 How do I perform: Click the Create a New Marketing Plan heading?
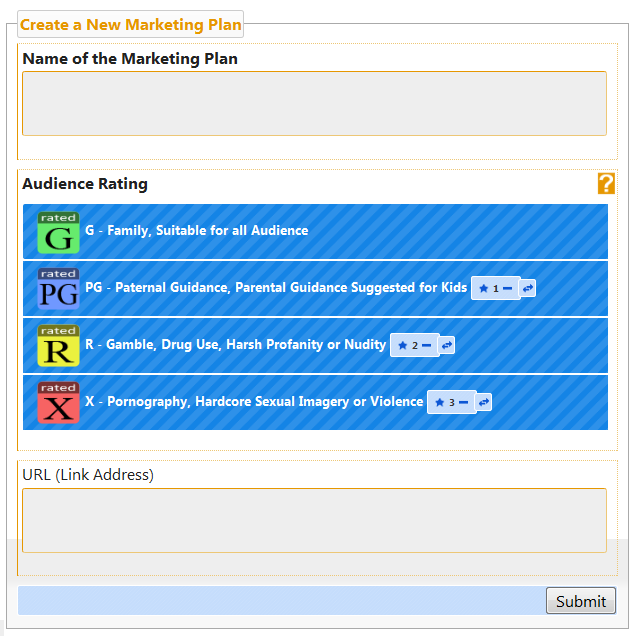click(130, 24)
